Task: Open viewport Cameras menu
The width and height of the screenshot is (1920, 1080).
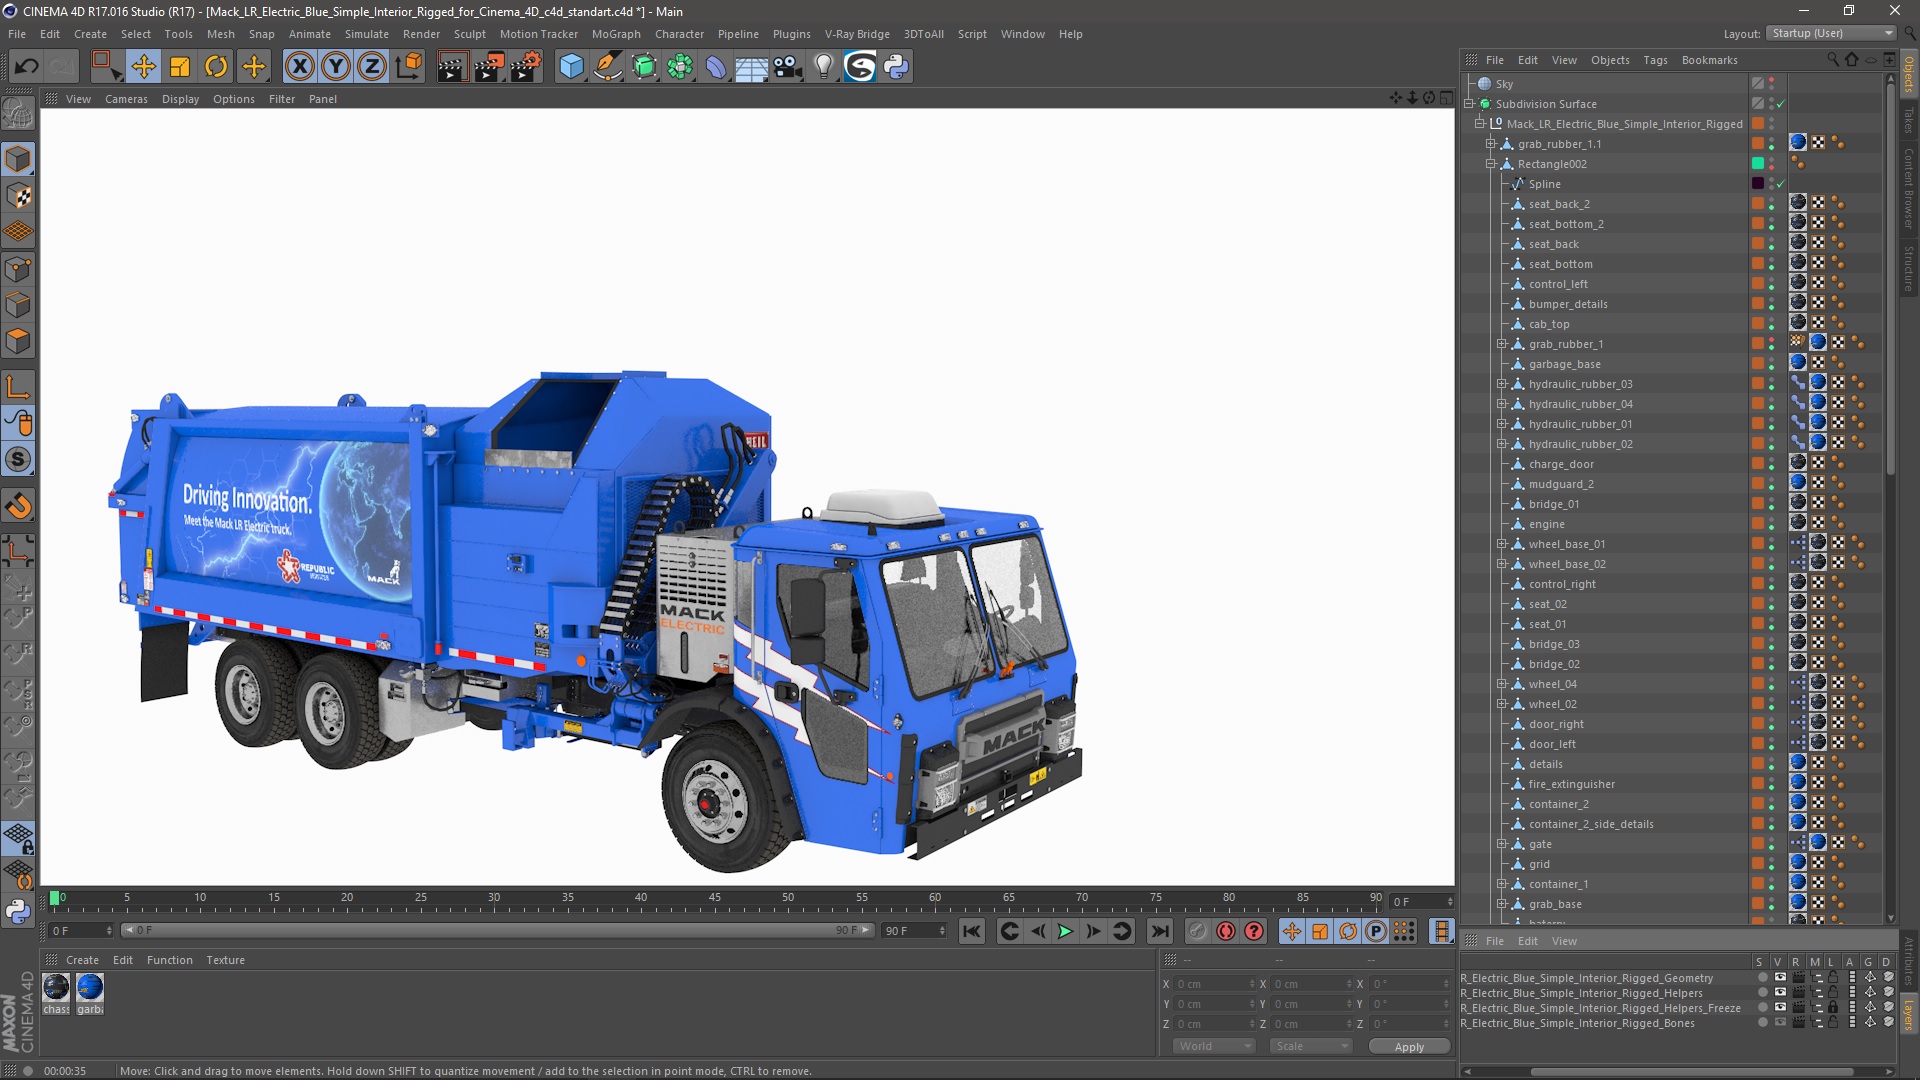Action: click(126, 99)
